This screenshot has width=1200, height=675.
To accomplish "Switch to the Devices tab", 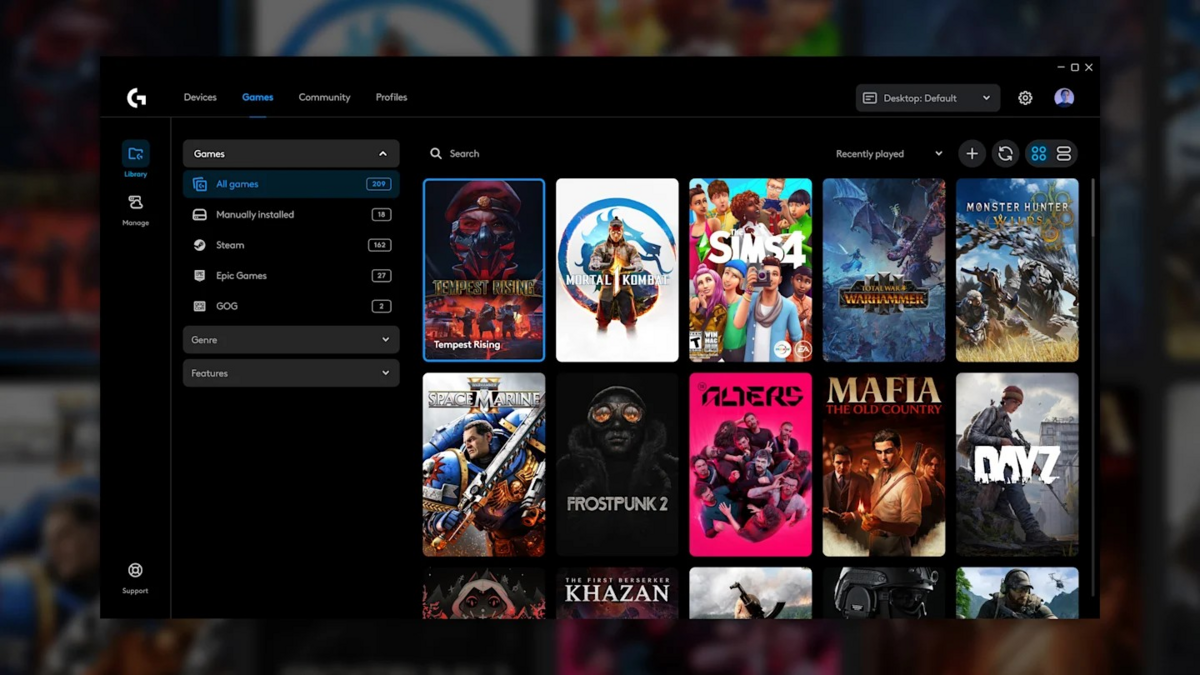I will (x=200, y=97).
